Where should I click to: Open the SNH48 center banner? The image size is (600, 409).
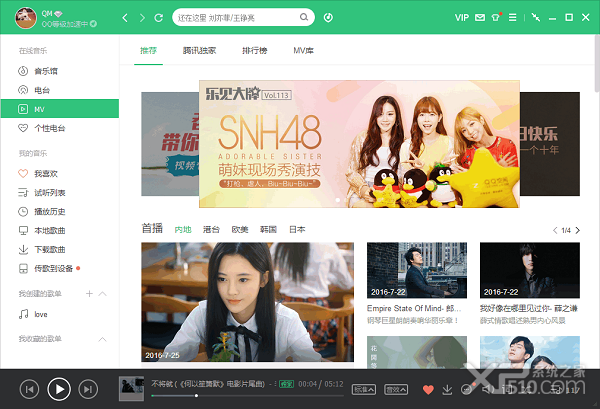(359, 144)
